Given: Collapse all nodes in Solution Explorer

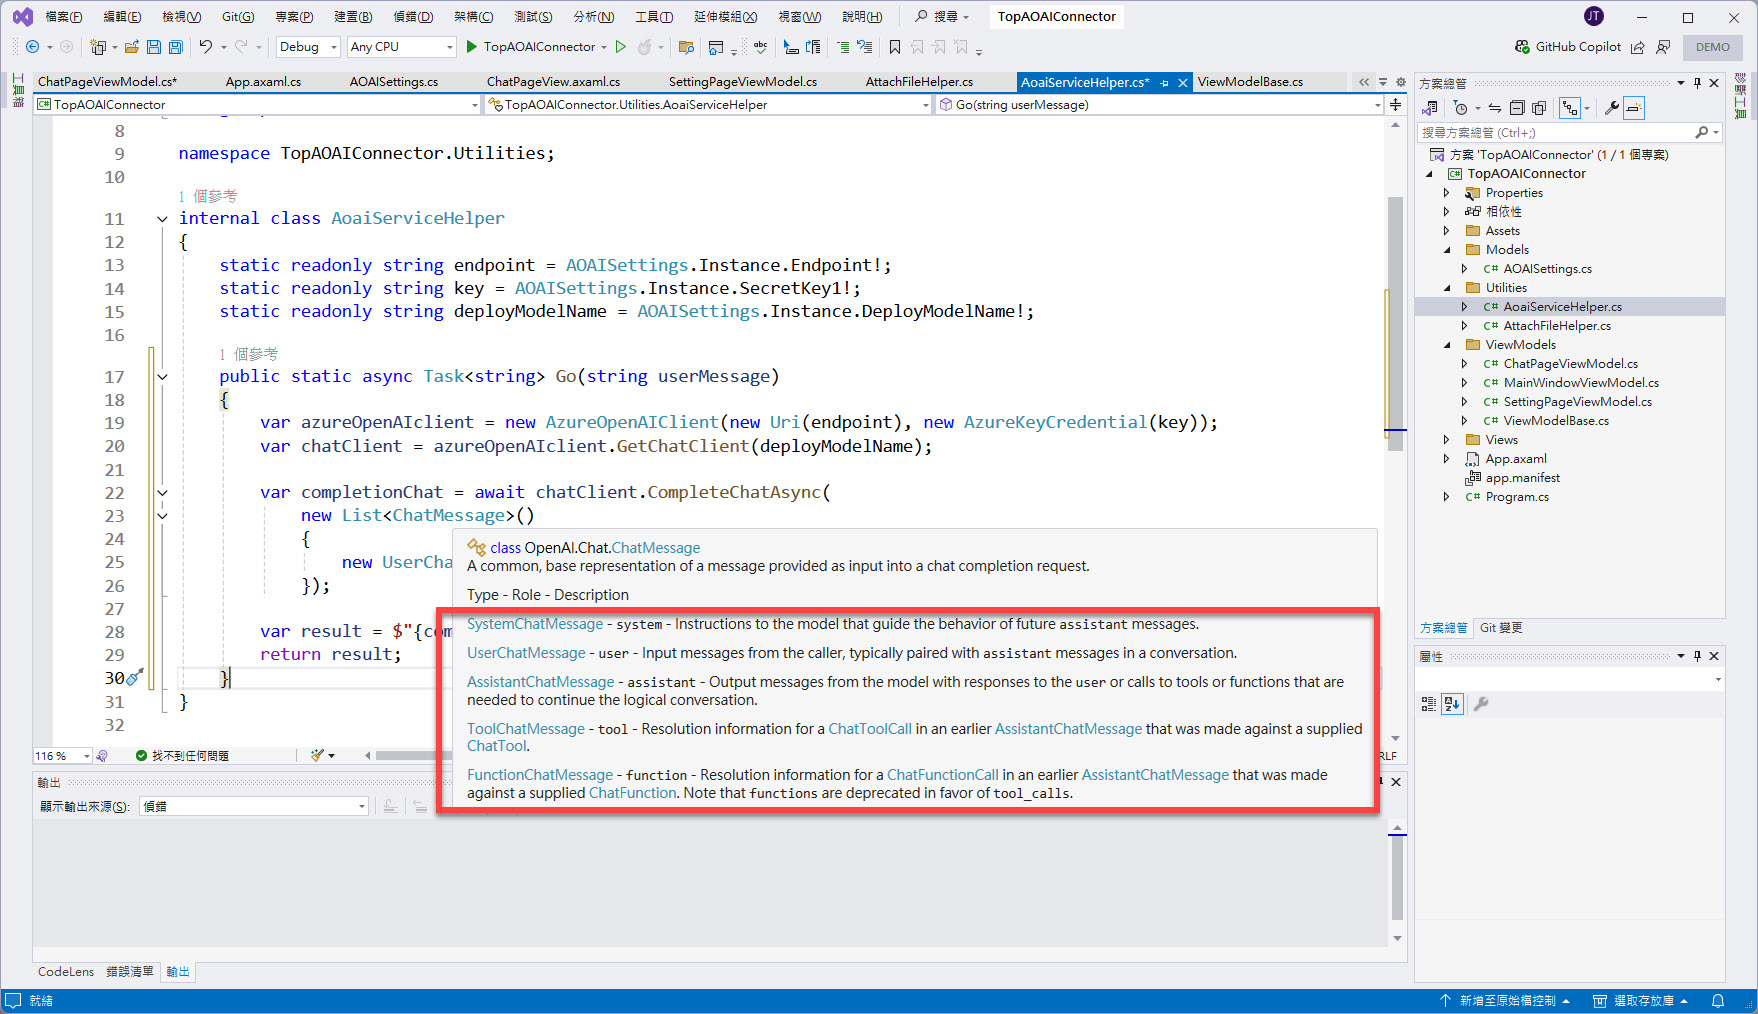Looking at the screenshot, I should point(1517,108).
